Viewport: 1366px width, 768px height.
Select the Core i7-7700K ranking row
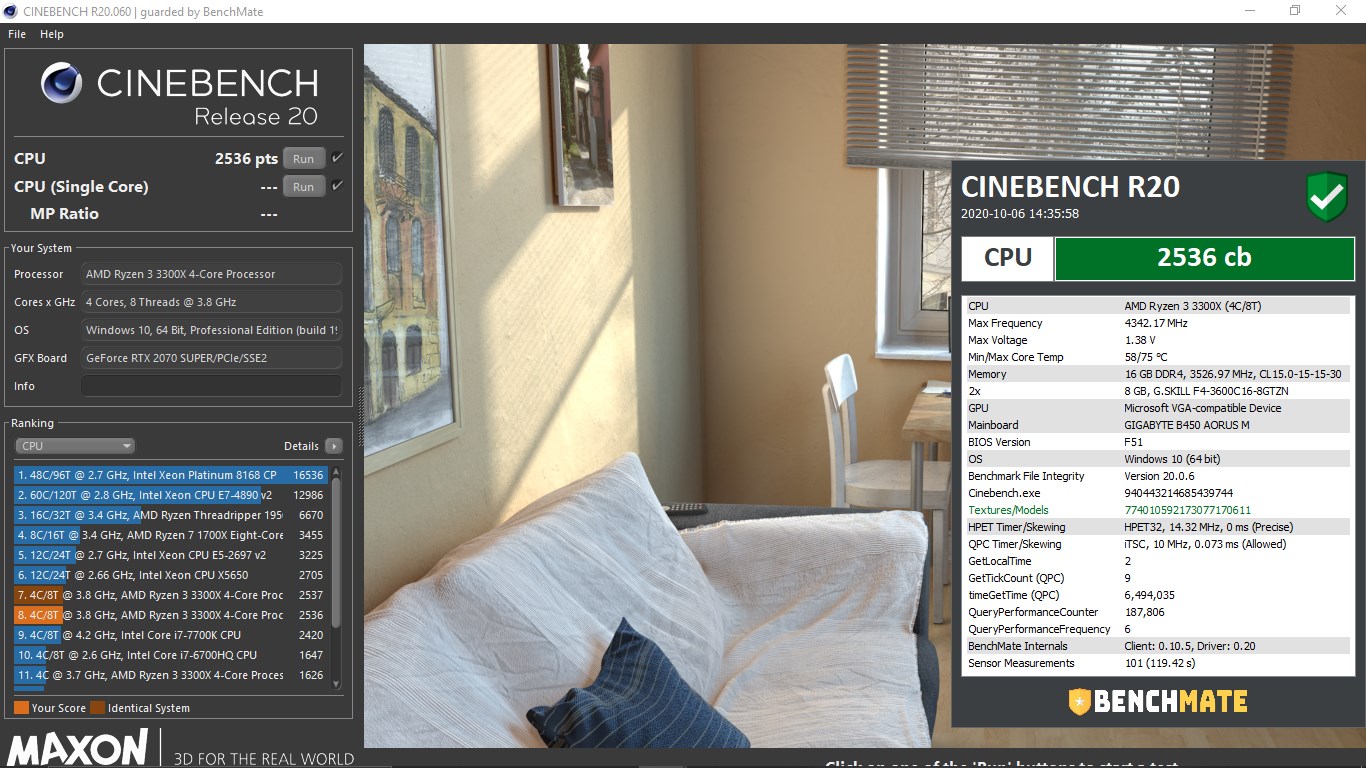click(172, 635)
